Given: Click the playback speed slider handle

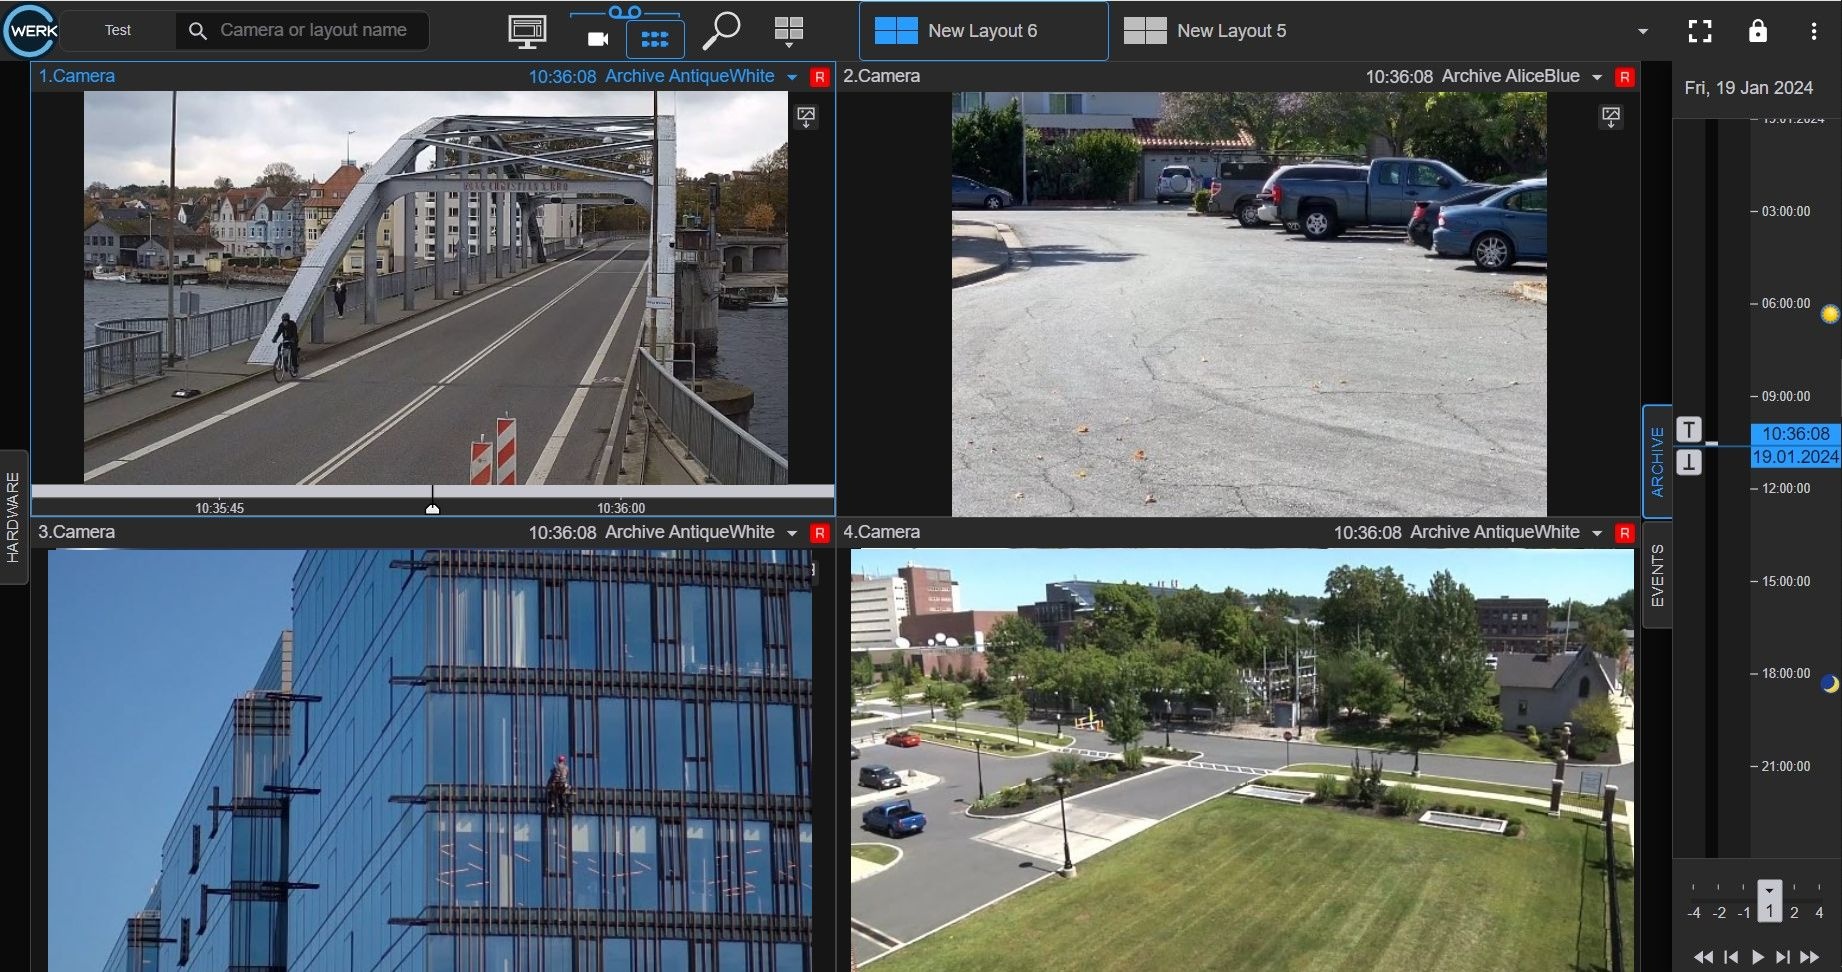Looking at the screenshot, I should (x=1769, y=901).
